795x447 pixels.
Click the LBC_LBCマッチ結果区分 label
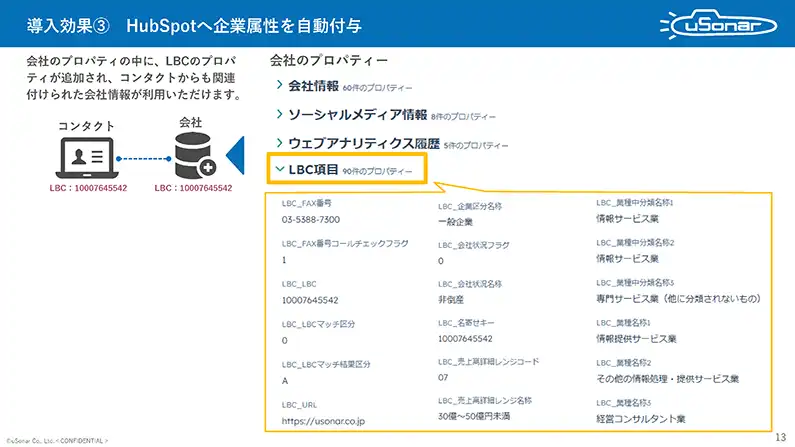pos(326,364)
